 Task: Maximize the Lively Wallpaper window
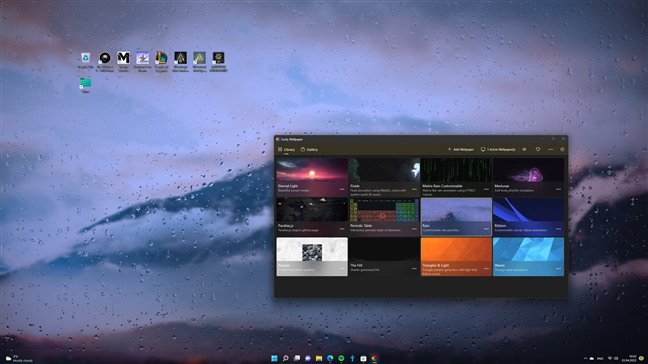553,139
